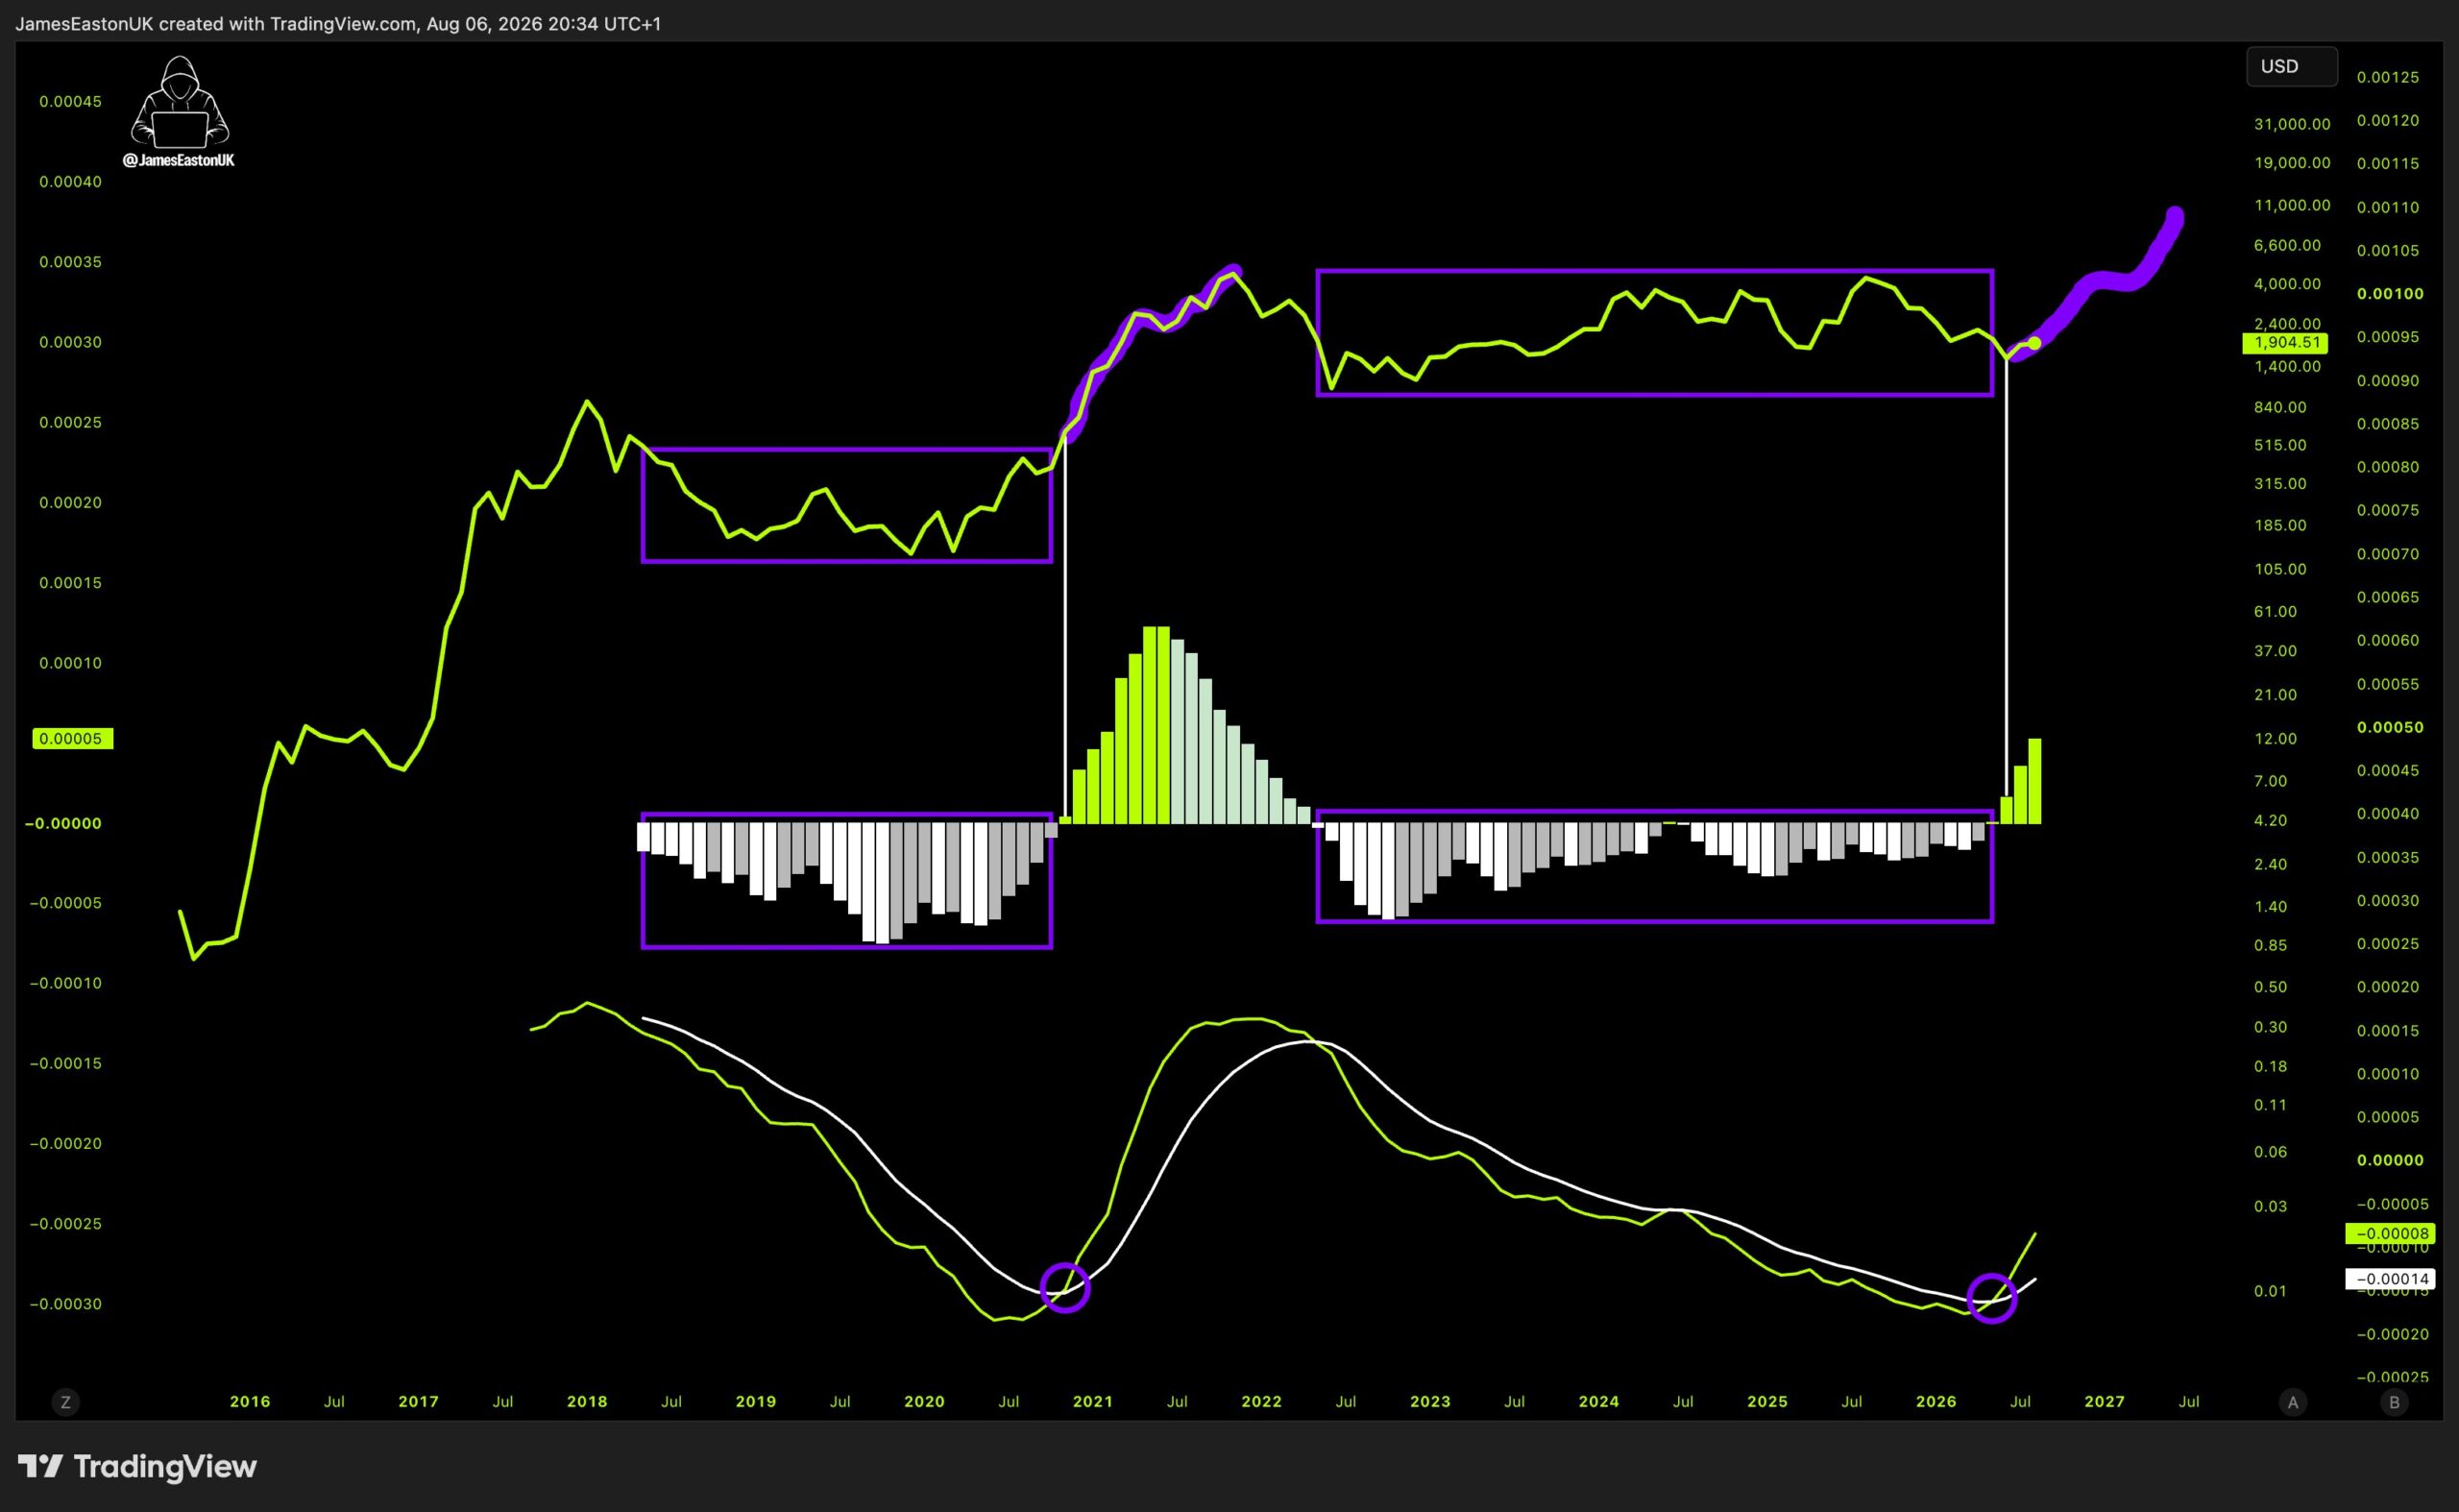Click the 2024 label on the time axis
The image size is (2459, 1512).
pyautogui.click(x=1599, y=1402)
